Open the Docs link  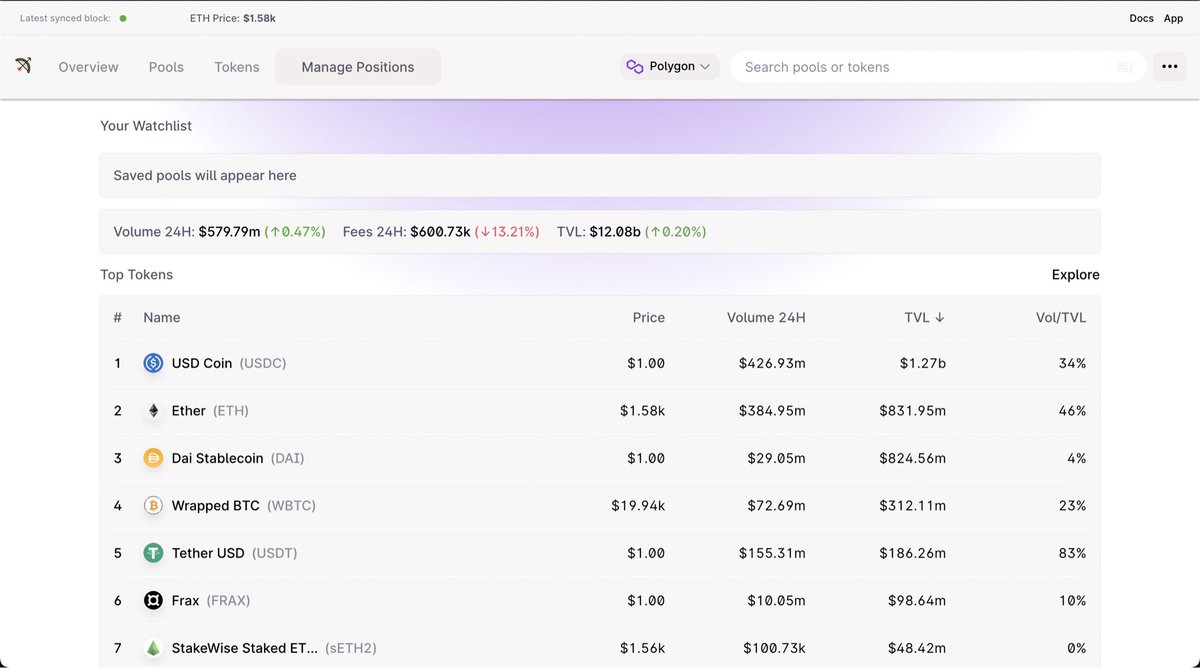coord(1141,18)
